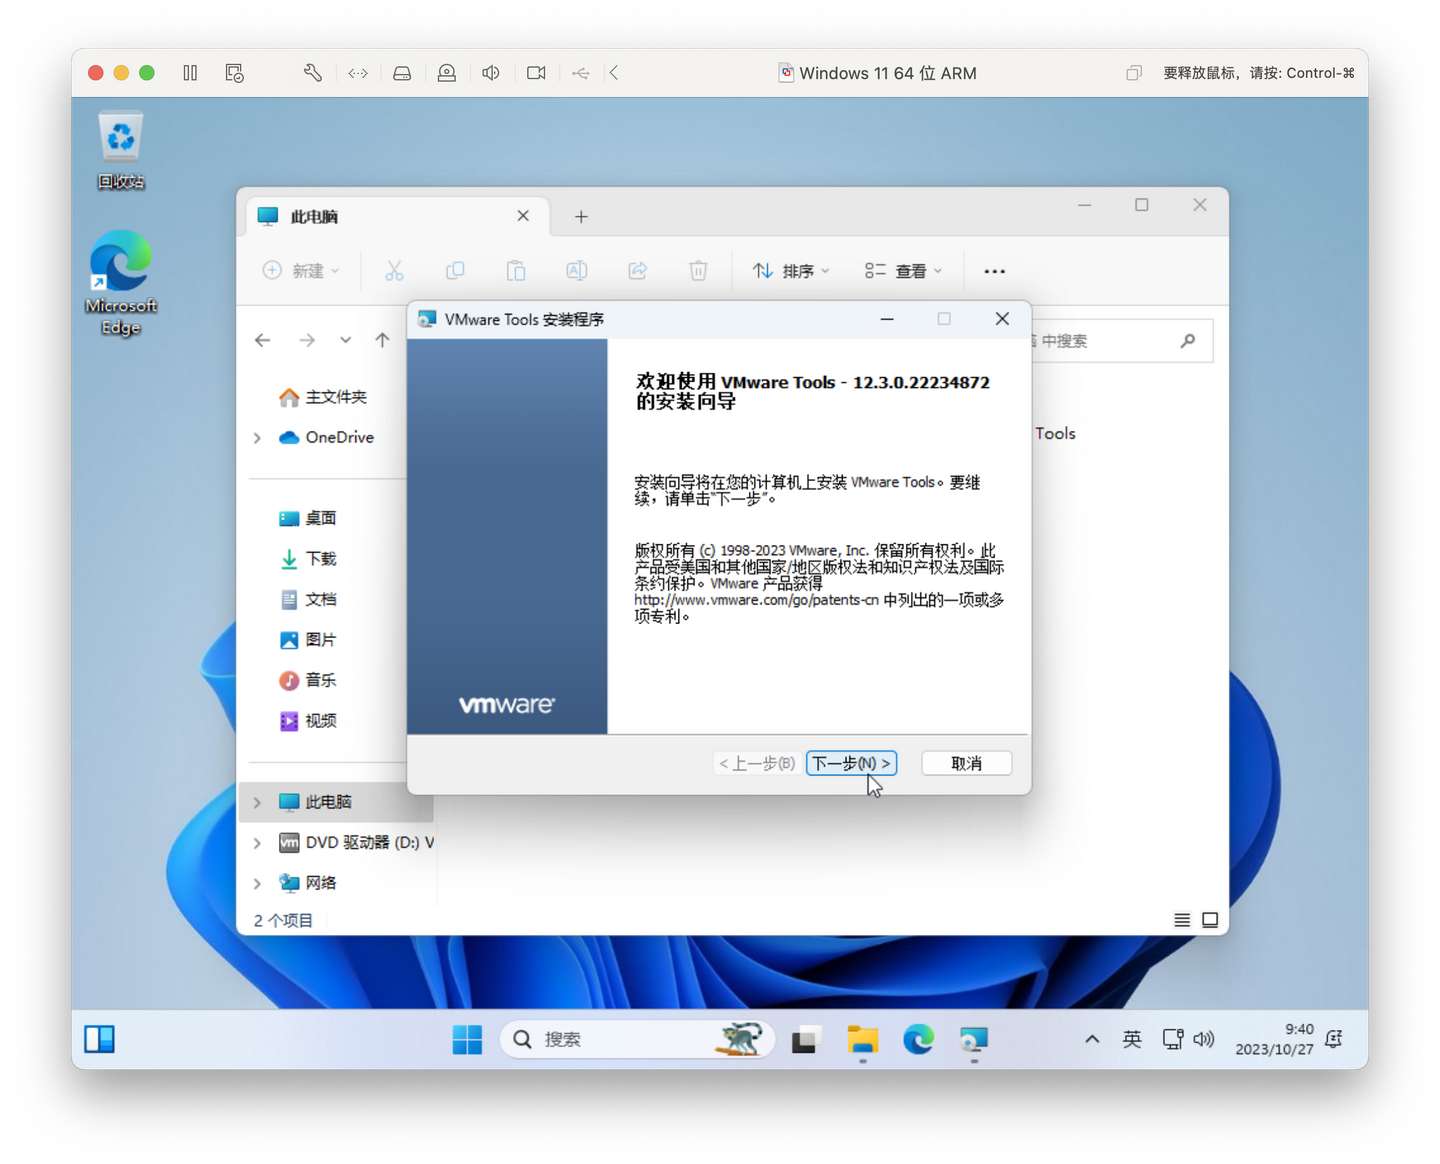Click File Explorer in the taskbar
The width and height of the screenshot is (1440, 1164).
pyautogui.click(x=862, y=1040)
